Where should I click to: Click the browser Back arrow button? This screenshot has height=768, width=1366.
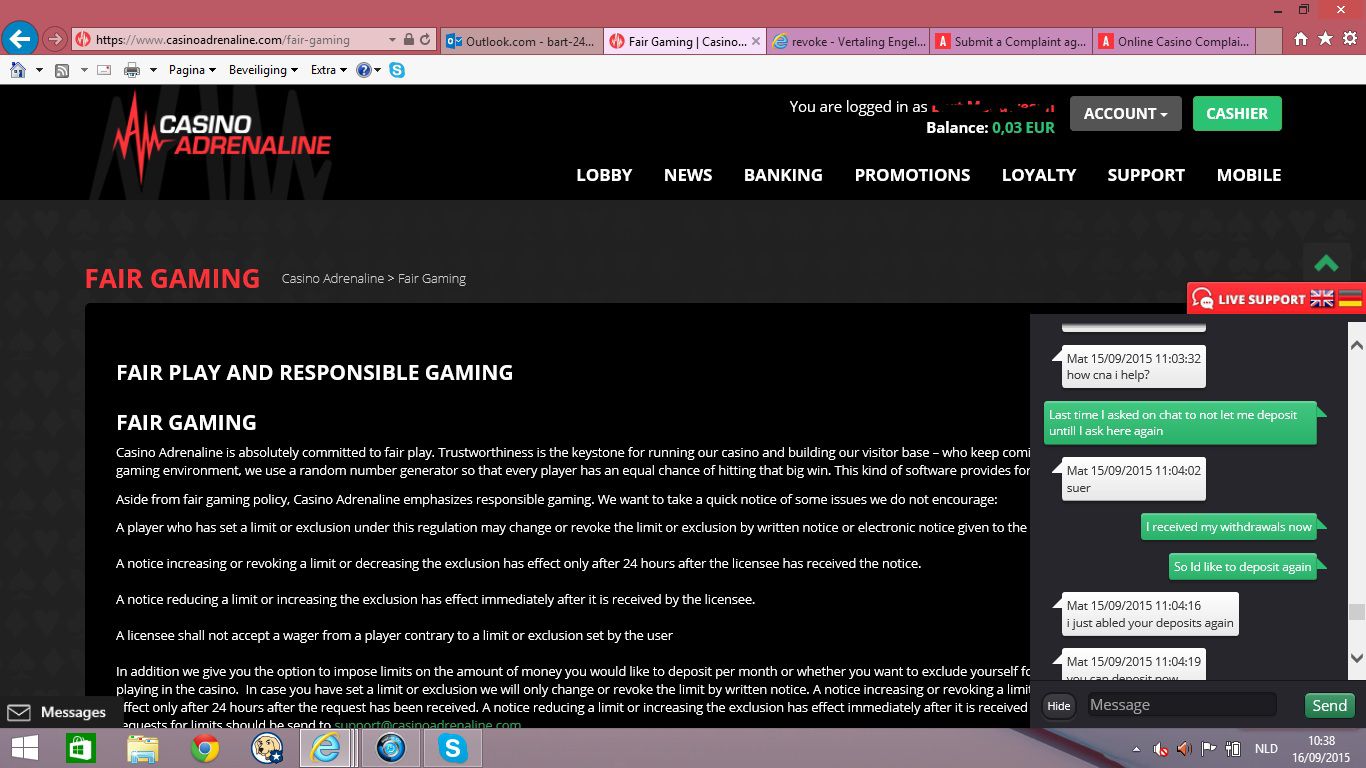20,40
